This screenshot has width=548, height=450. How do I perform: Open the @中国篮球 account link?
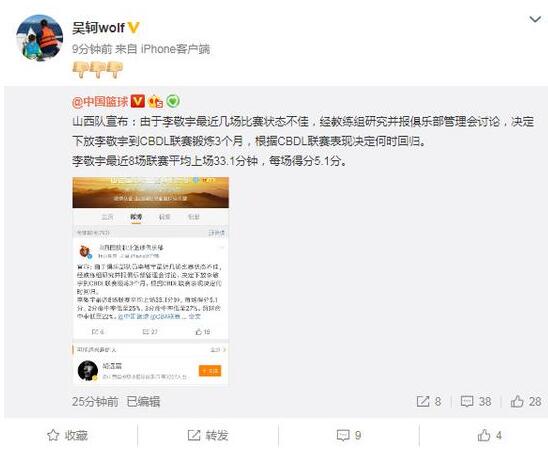[x=100, y=102]
